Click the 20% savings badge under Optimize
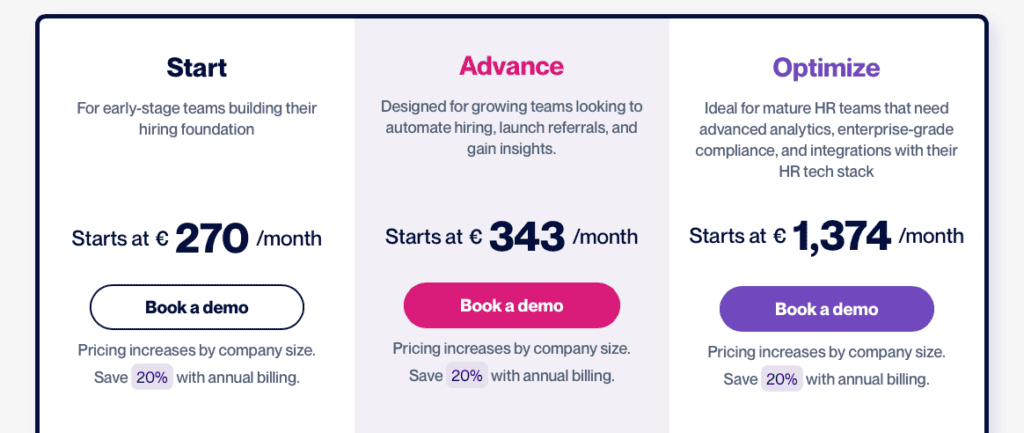This screenshot has width=1024, height=433. 781,379
